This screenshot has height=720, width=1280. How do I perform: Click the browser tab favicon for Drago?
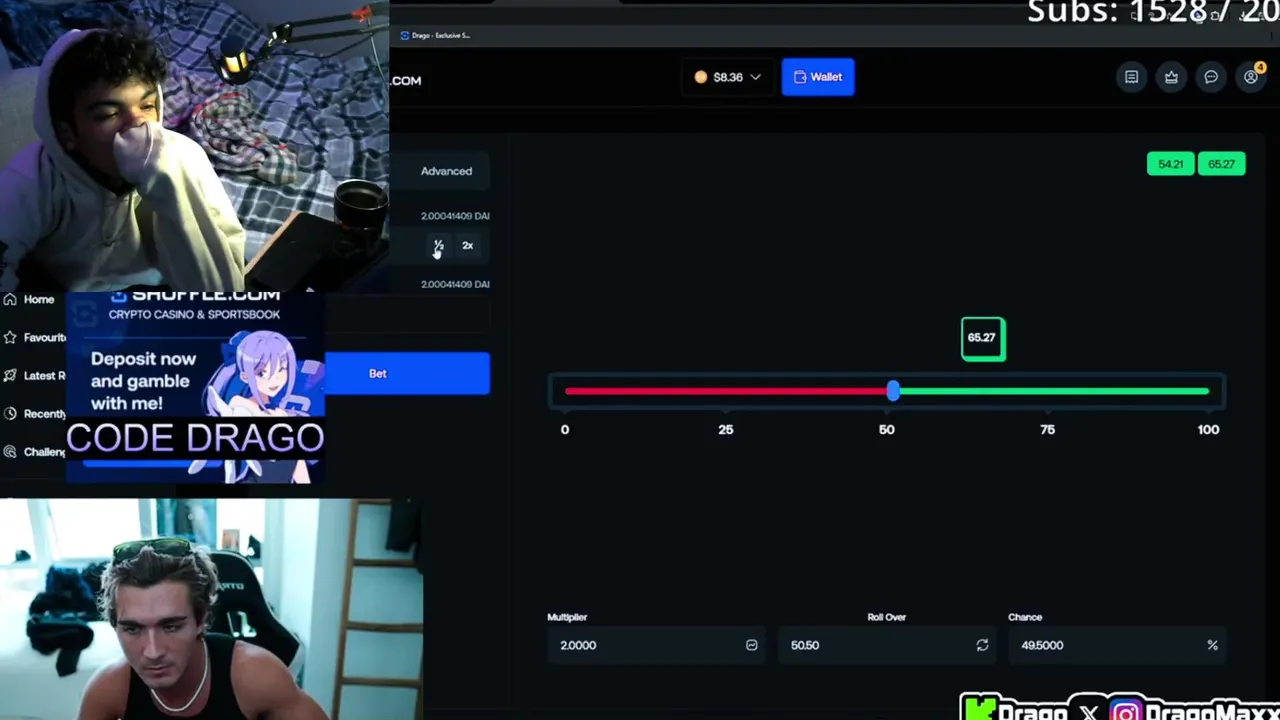[x=404, y=35]
